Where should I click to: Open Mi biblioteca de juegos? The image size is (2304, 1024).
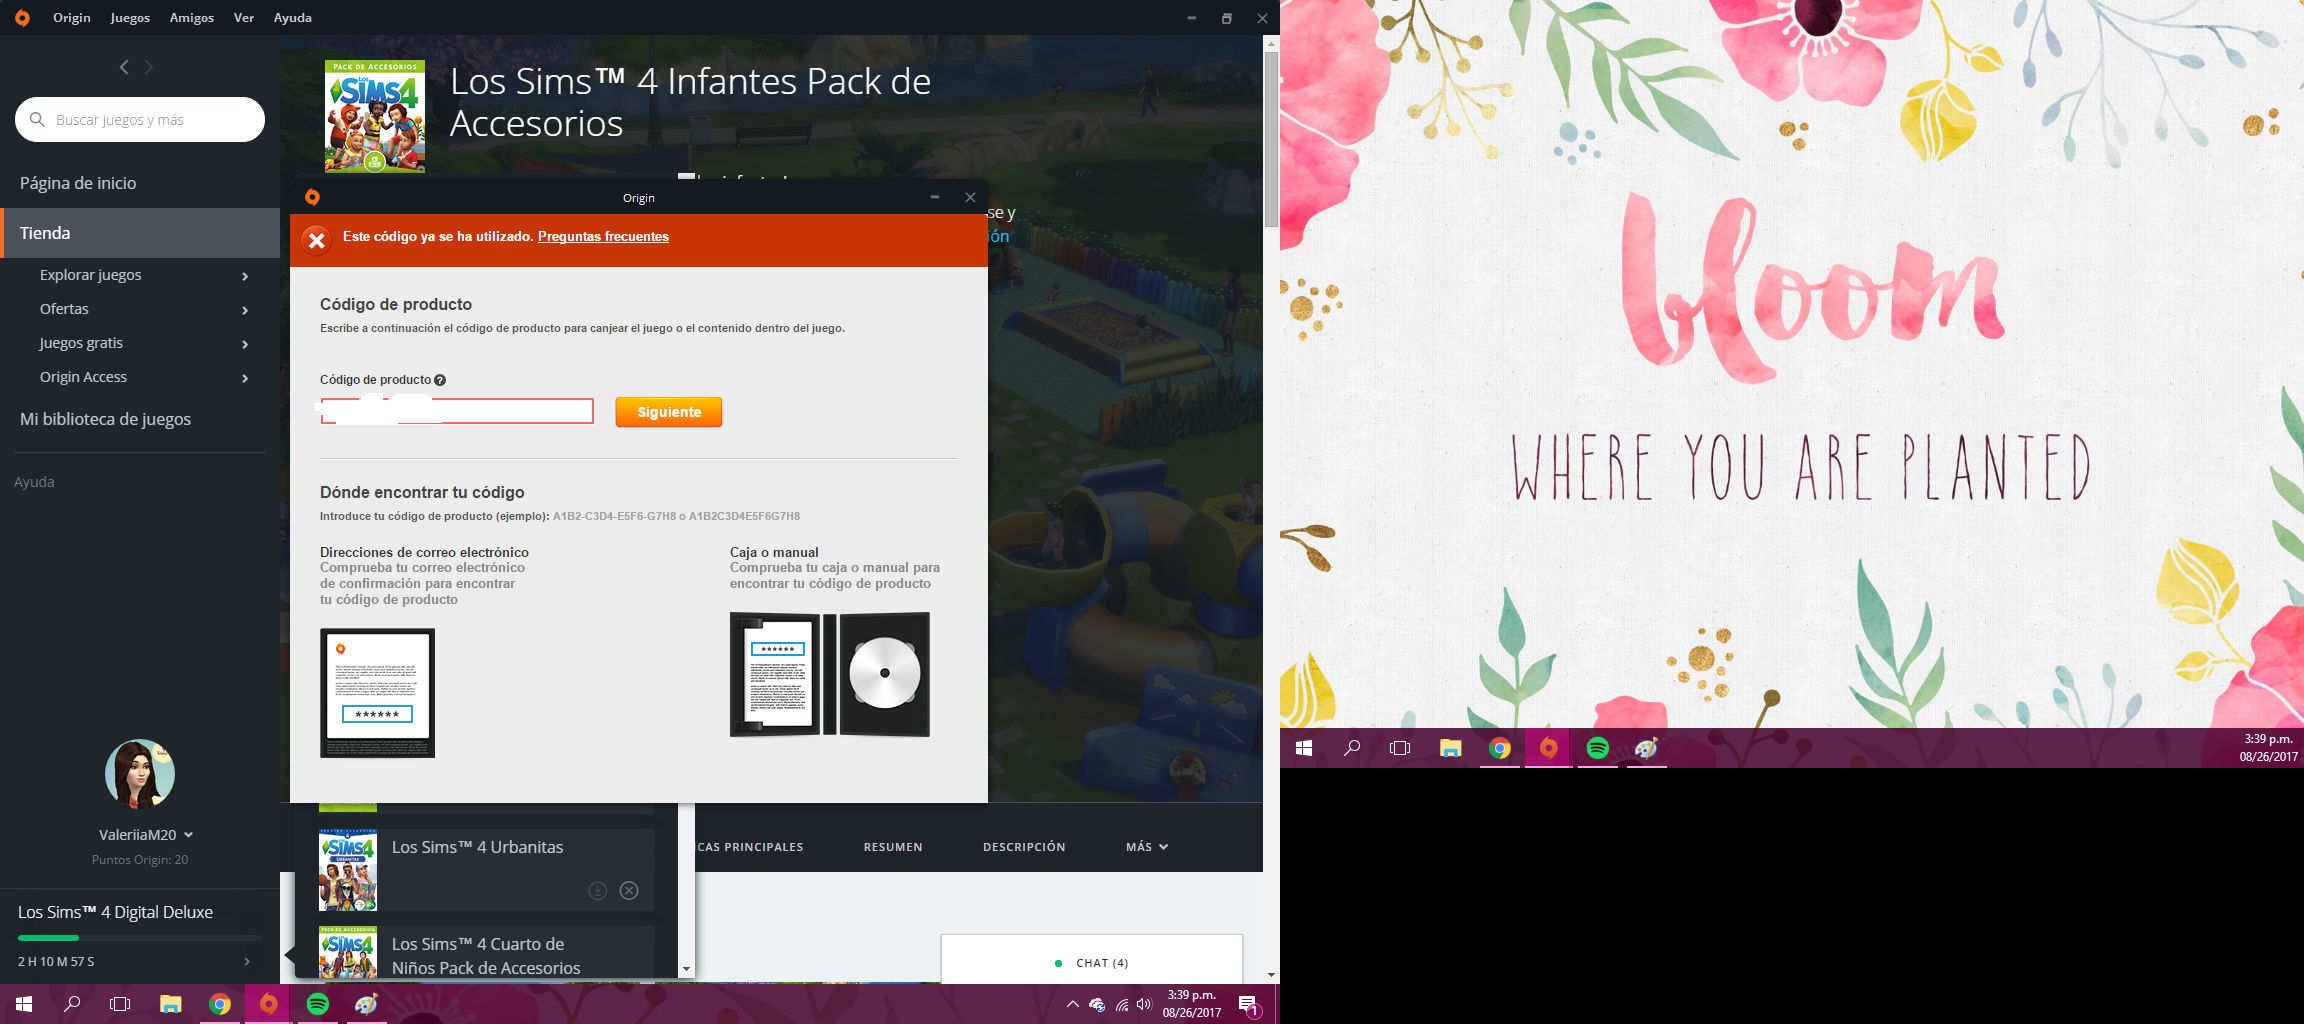click(105, 419)
